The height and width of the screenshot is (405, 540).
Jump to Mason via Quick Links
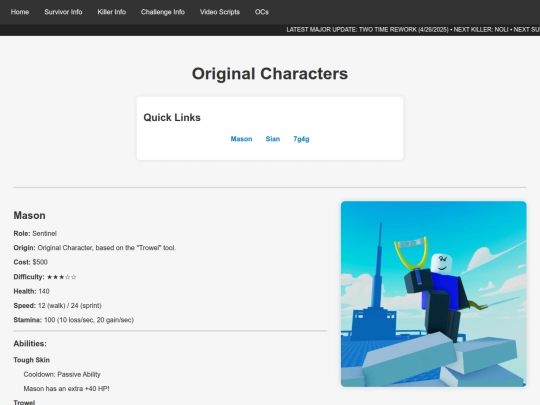pos(241,139)
